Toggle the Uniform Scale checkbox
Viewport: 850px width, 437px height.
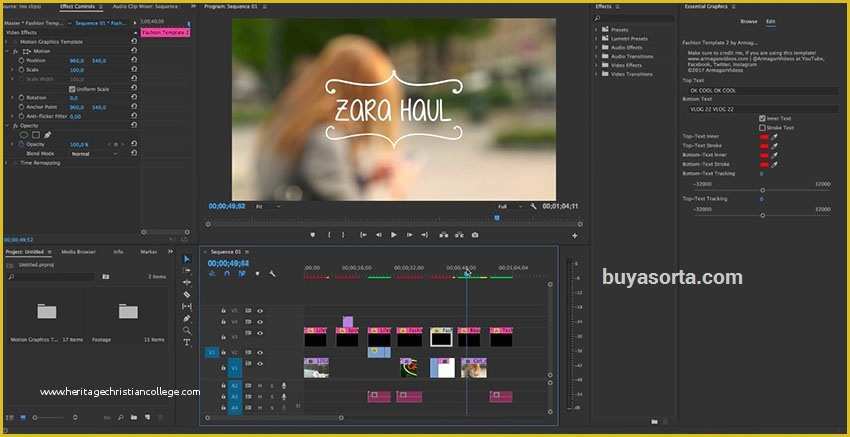(72, 89)
